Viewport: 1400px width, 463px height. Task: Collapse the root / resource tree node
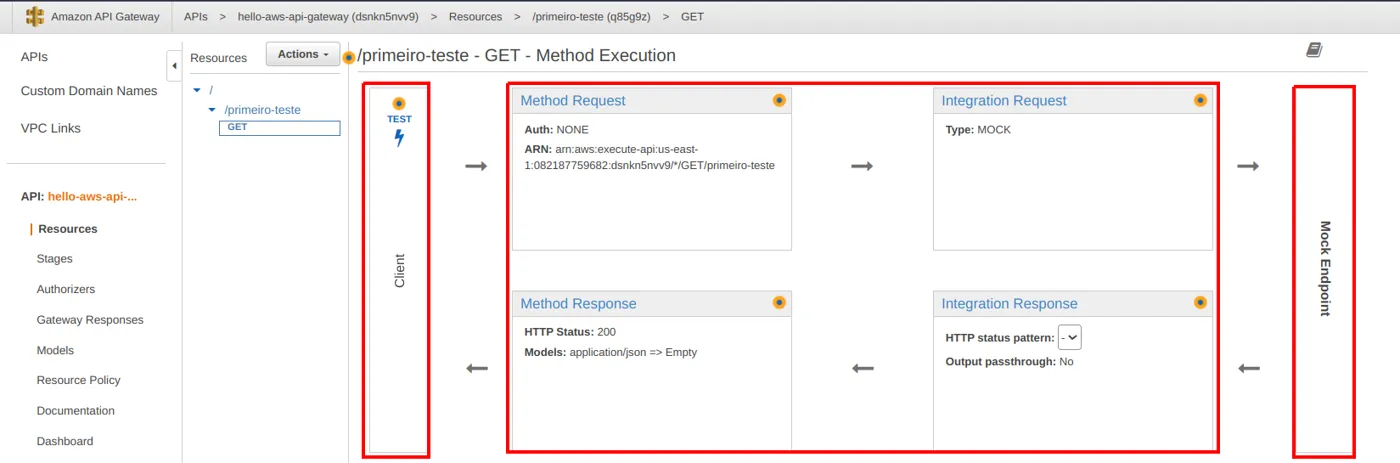tap(198, 90)
